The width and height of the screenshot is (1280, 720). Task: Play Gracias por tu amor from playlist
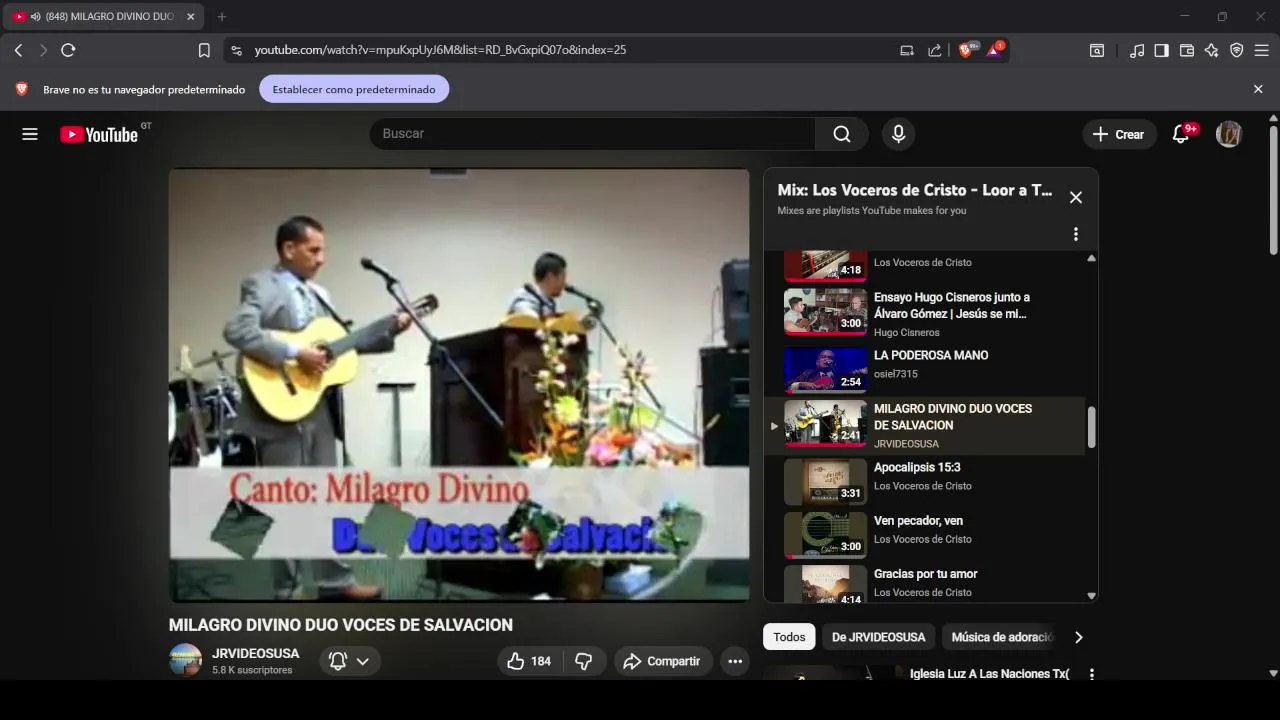[x=925, y=585]
